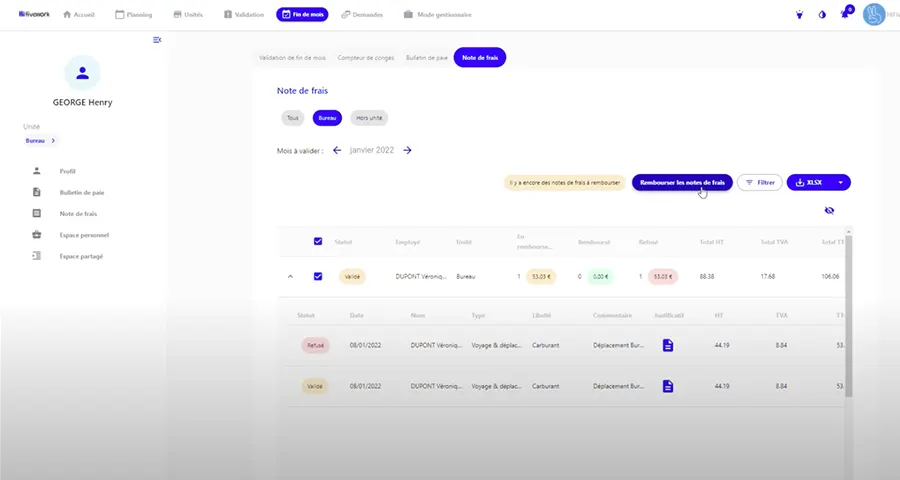This screenshot has width=900, height=480.
Task: Click the Refusé 53.03 € amount badge
Action: tap(662, 277)
